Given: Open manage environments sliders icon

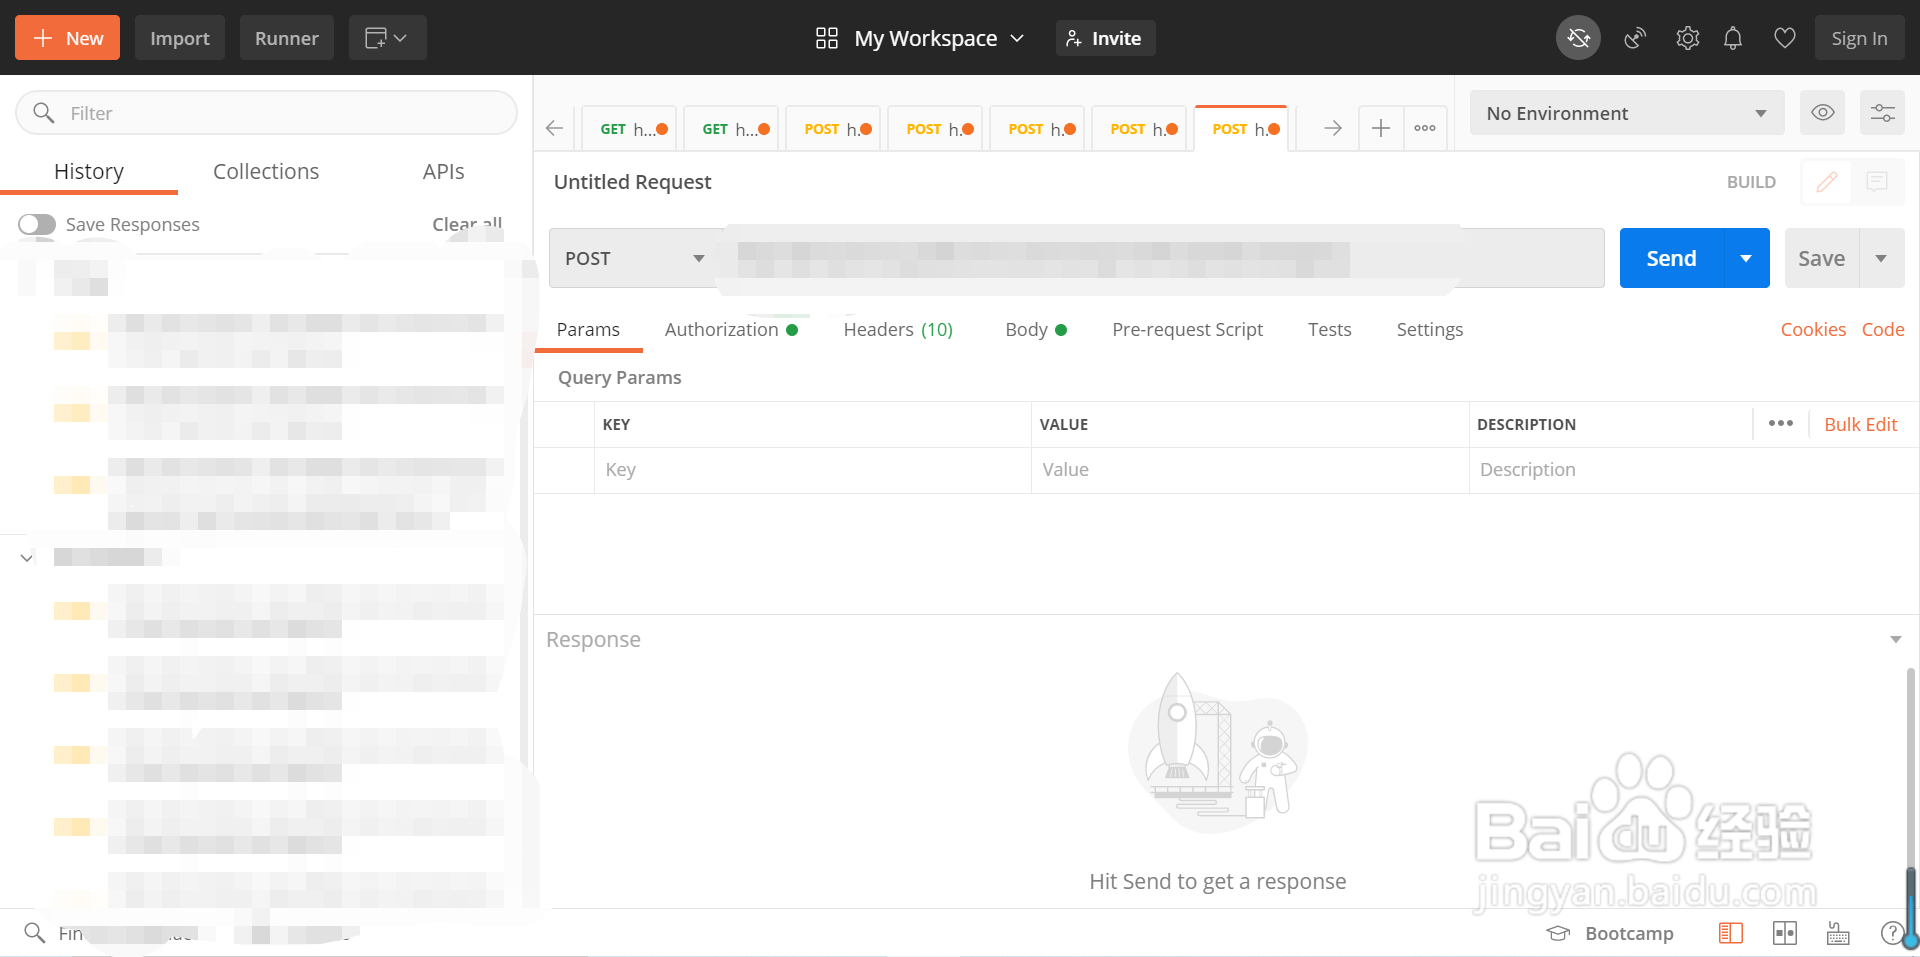Looking at the screenshot, I should click(x=1882, y=112).
